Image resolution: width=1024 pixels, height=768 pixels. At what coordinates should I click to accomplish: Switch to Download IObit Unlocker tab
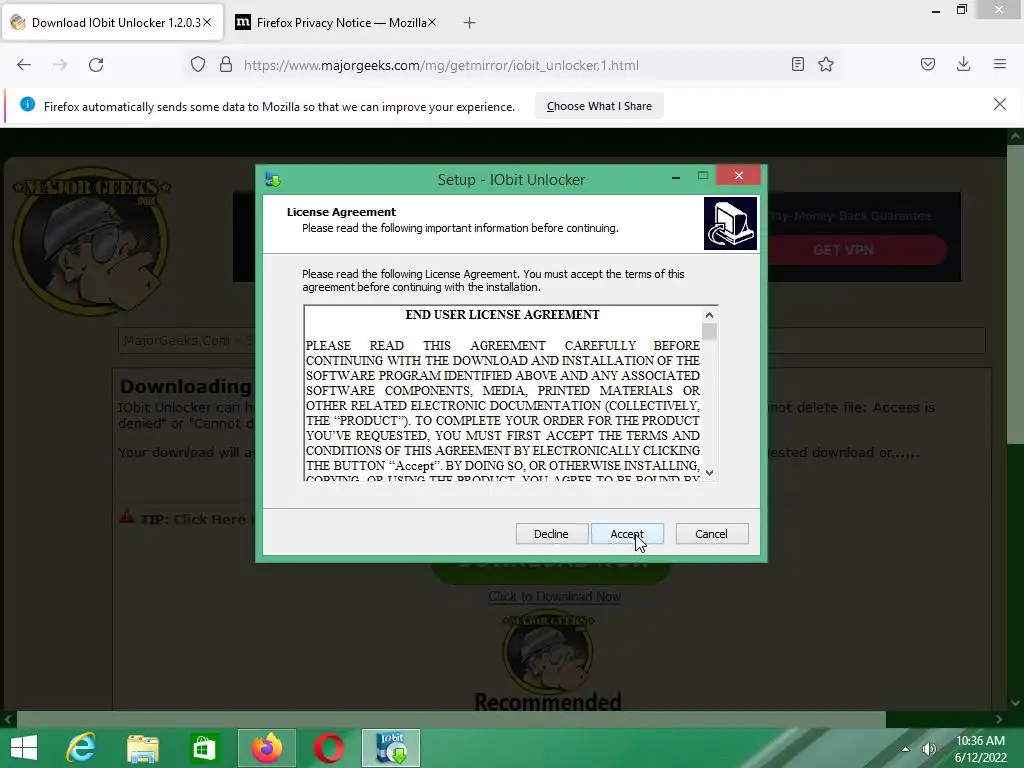(112, 22)
